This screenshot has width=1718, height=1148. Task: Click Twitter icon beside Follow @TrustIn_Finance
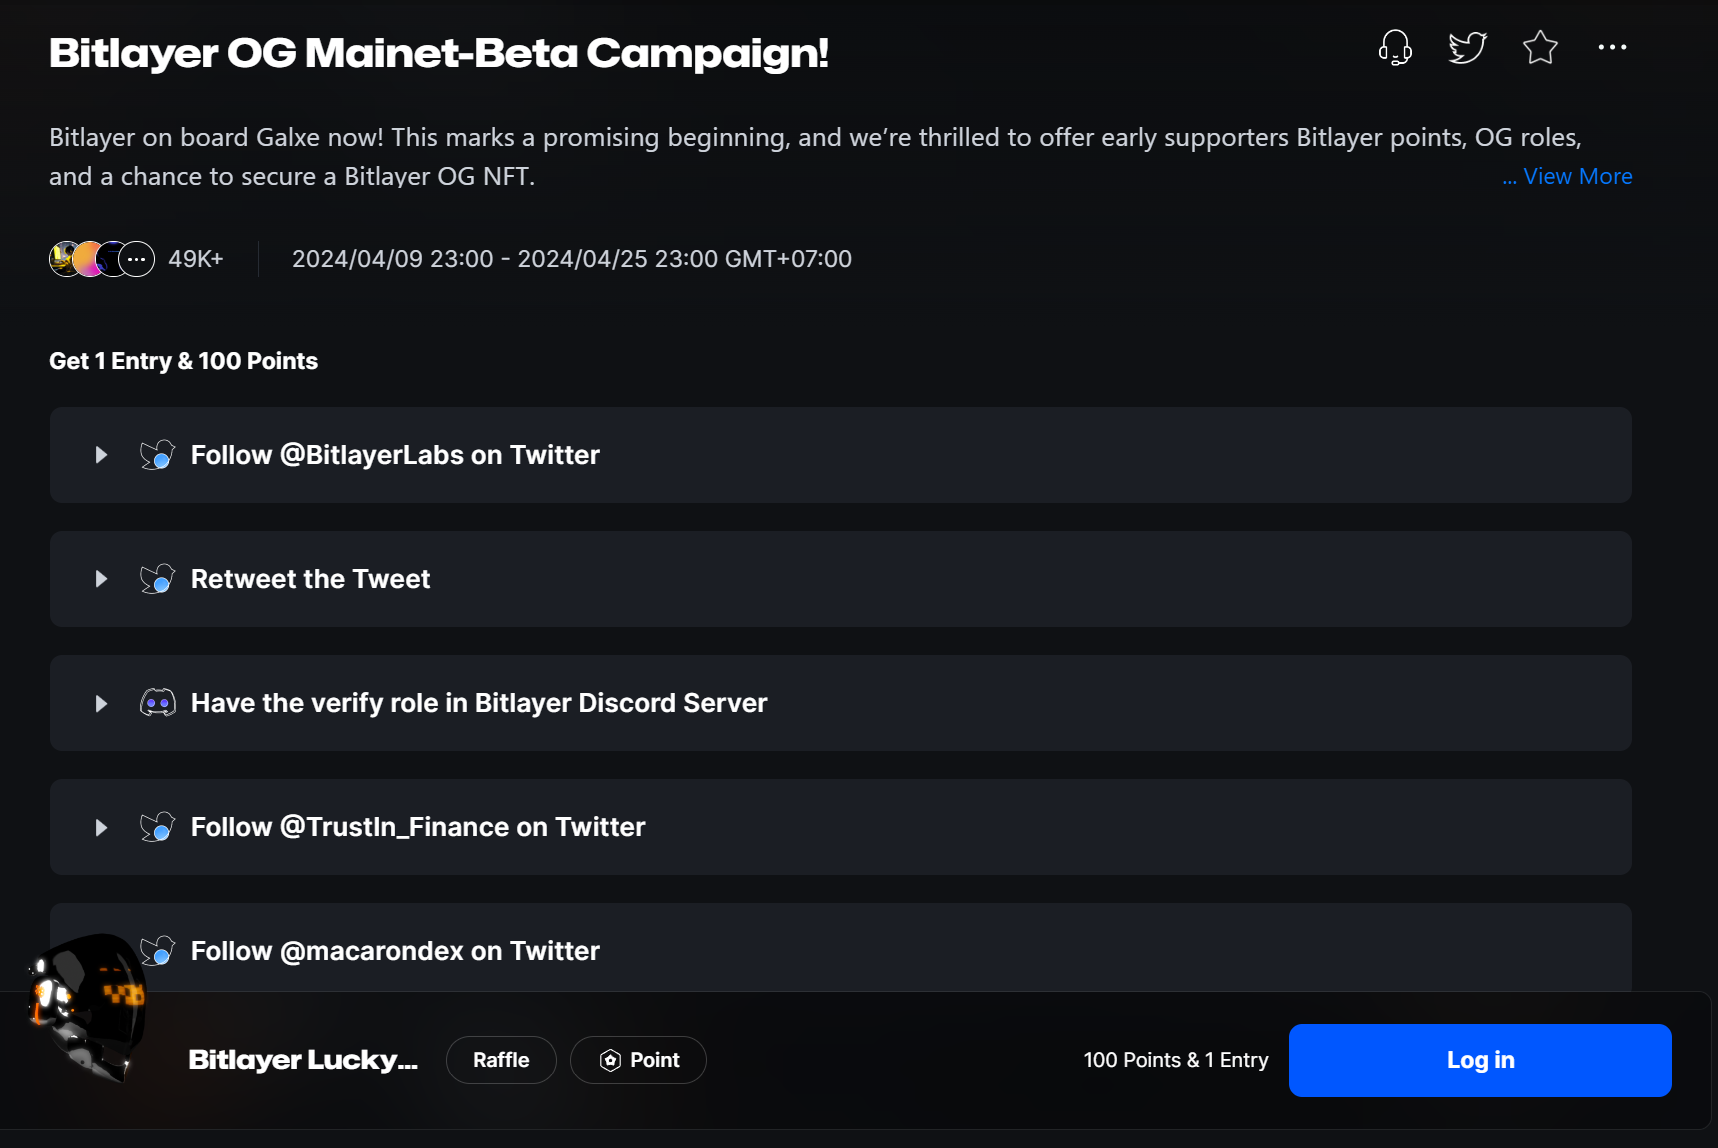point(158,827)
